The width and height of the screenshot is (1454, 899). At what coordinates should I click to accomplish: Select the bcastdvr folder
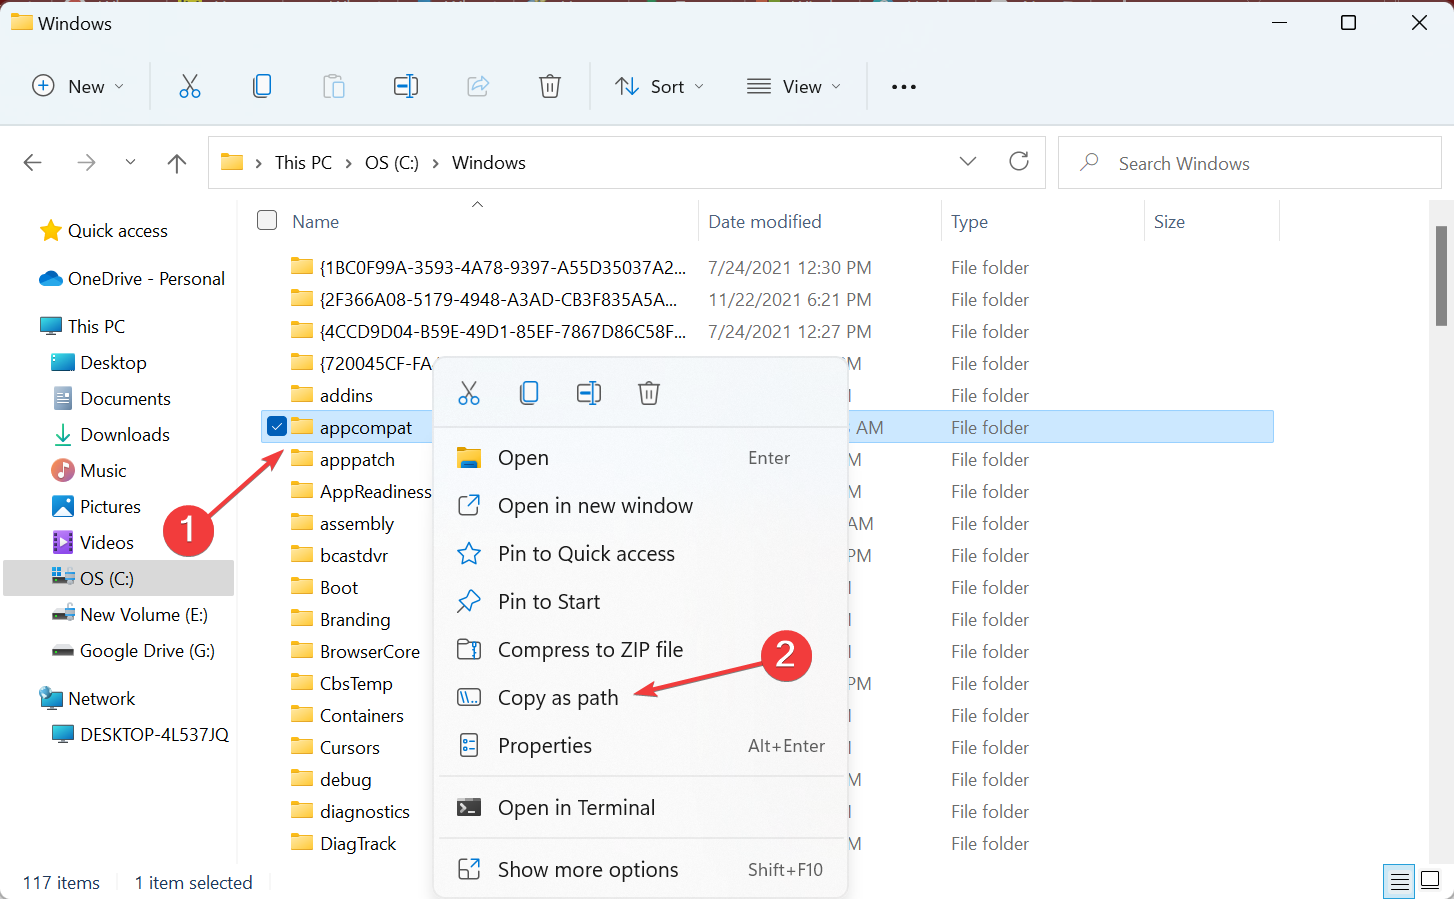coord(353,556)
